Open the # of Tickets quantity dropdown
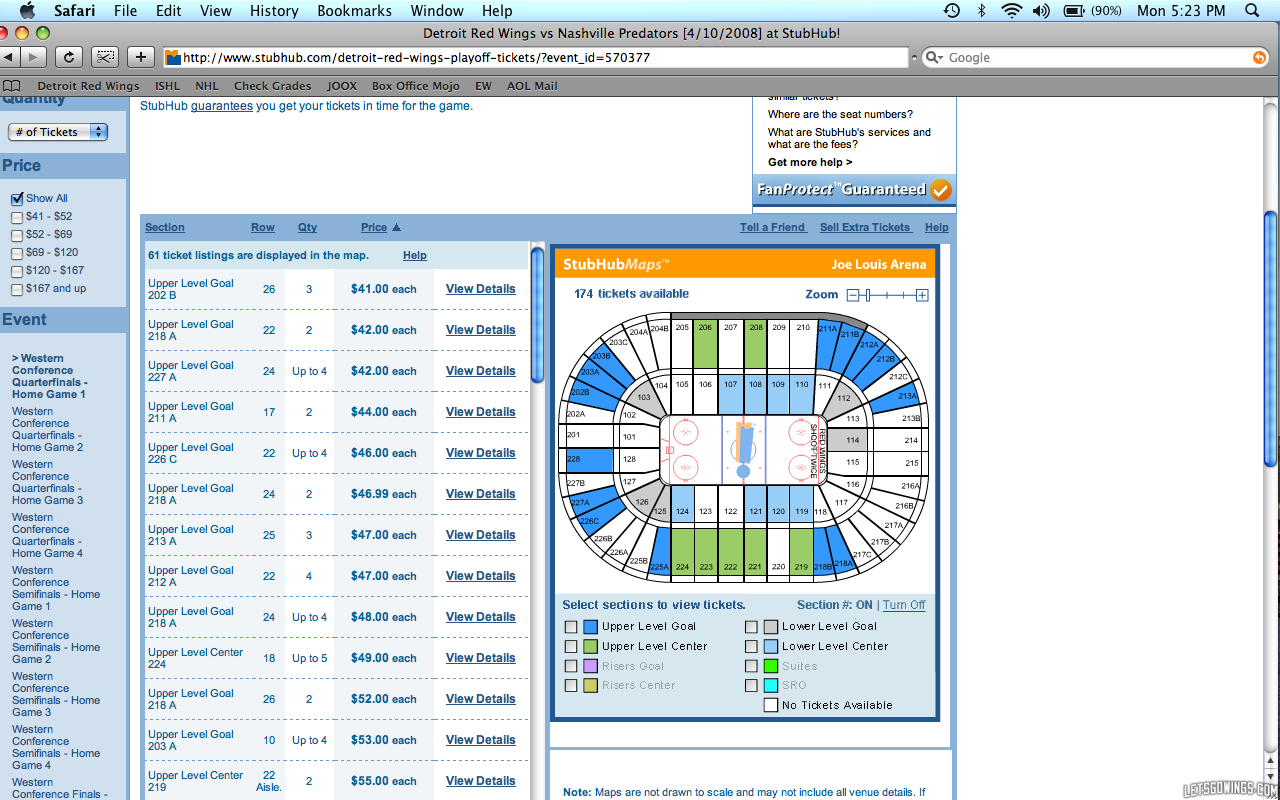 coord(58,132)
